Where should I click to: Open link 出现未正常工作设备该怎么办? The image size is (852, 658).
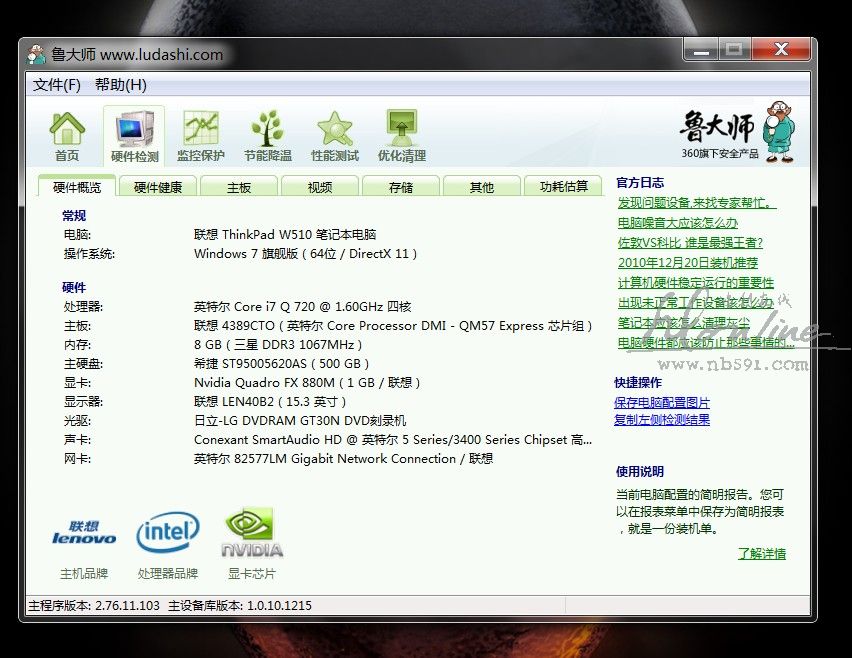pos(695,303)
